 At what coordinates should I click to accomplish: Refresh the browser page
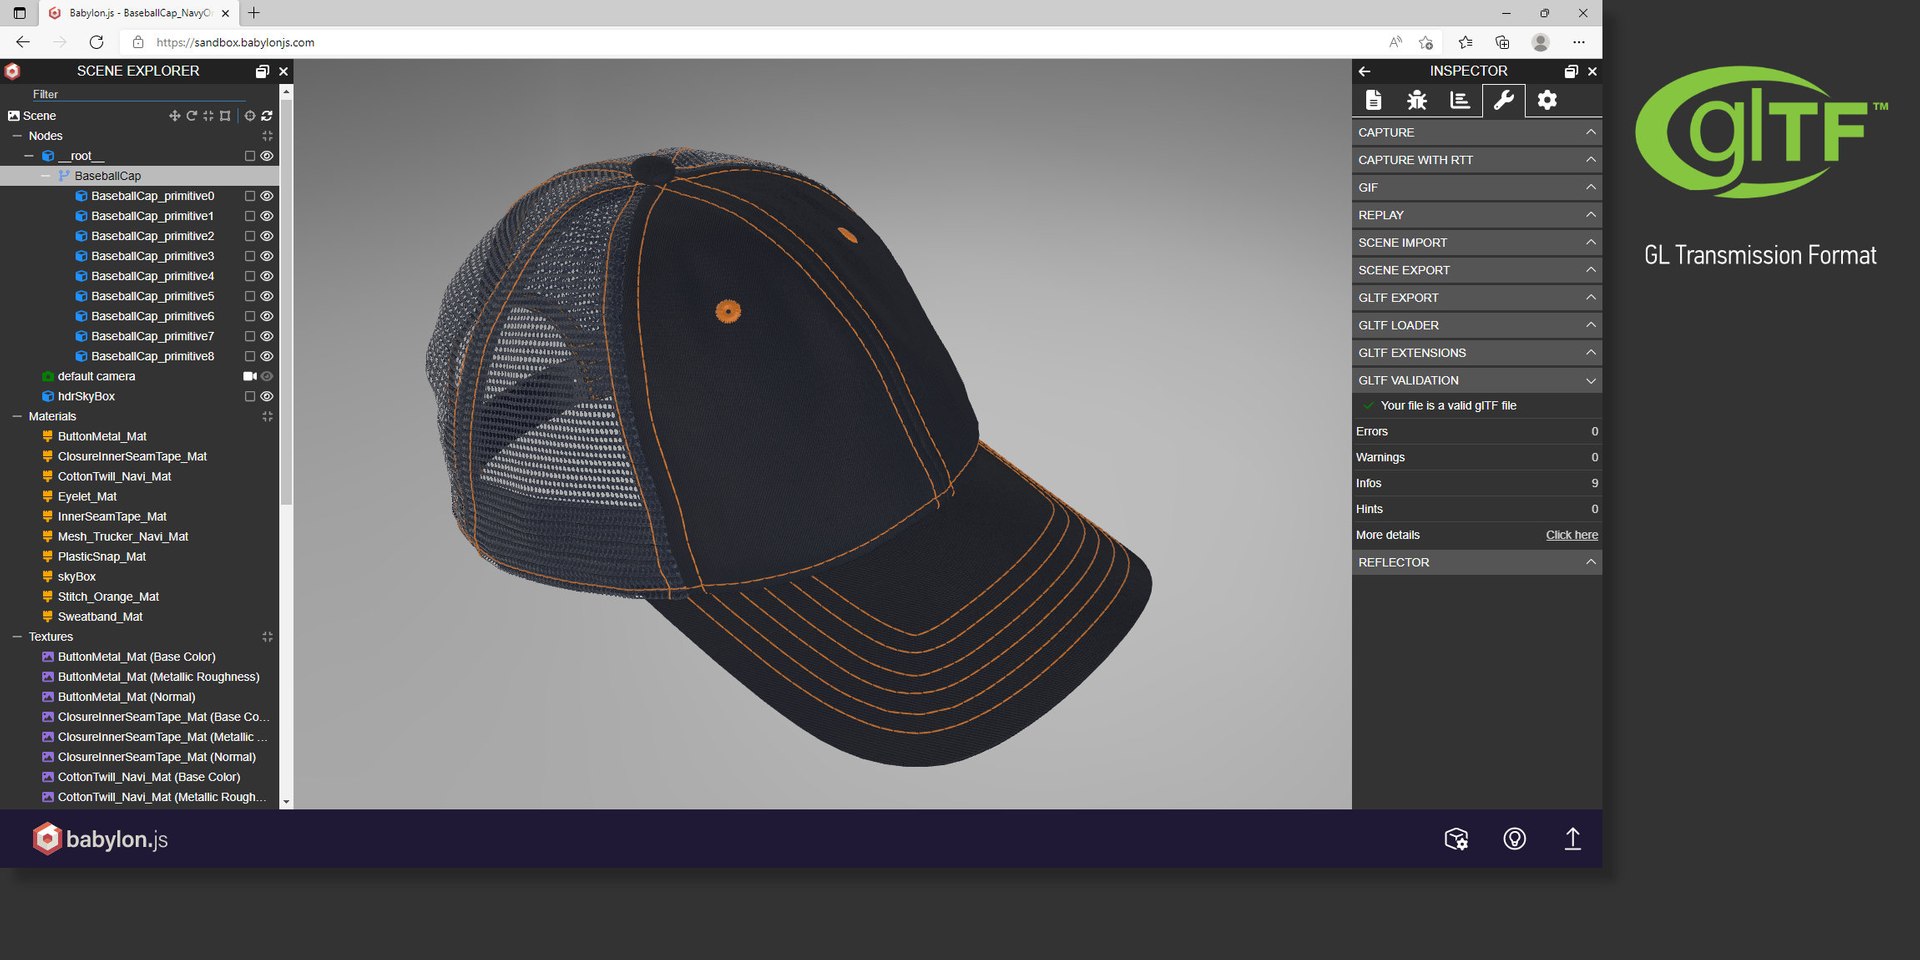(x=96, y=42)
